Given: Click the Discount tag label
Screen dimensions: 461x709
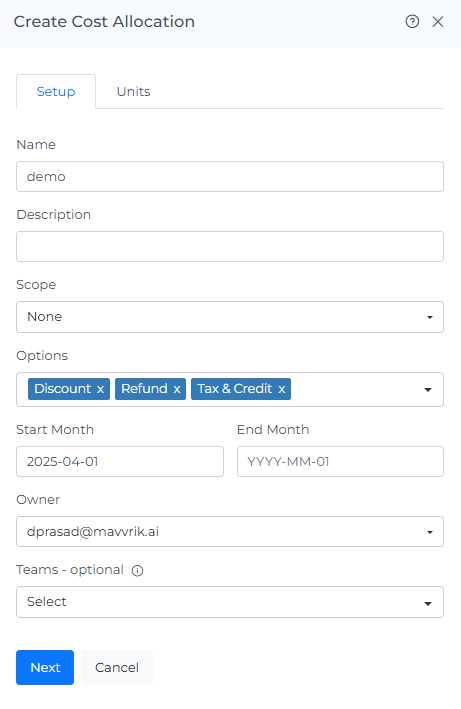Looking at the screenshot, I should (63, 389).
